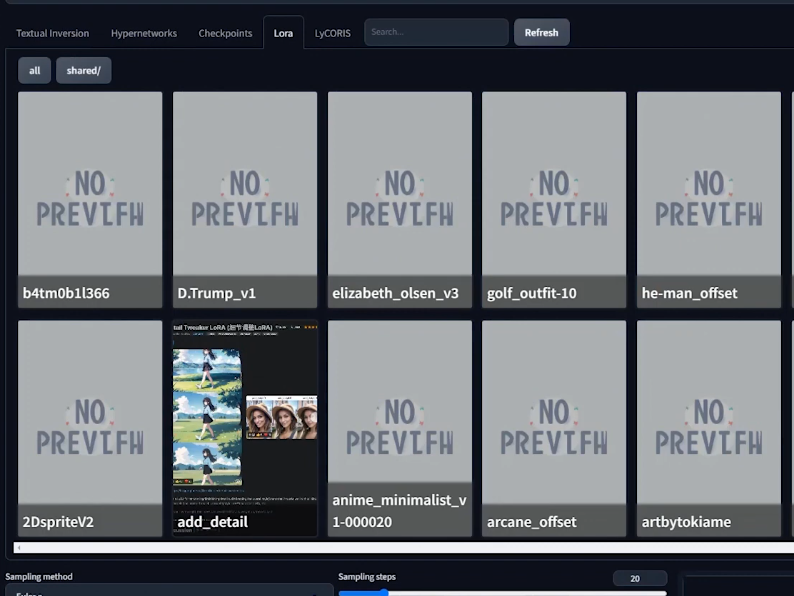This screenshot has width=794, height=596.
Task: Select the he-man_offset Lora card
Action: click(709, 200)
